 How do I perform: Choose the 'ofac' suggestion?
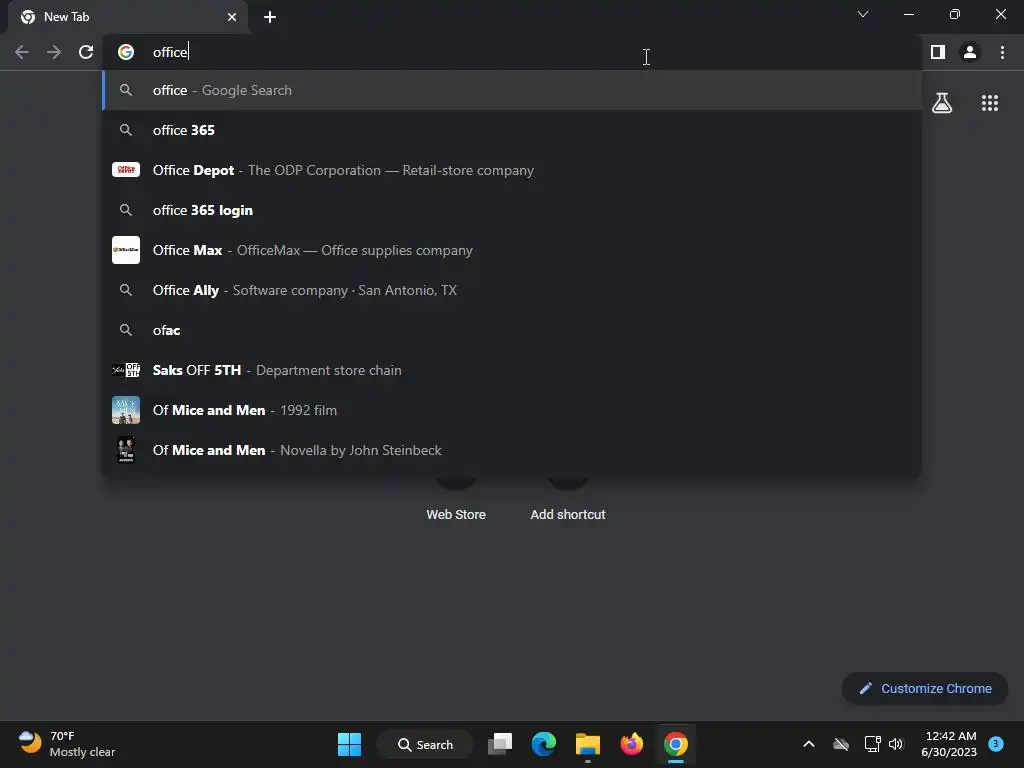[511, 330]
